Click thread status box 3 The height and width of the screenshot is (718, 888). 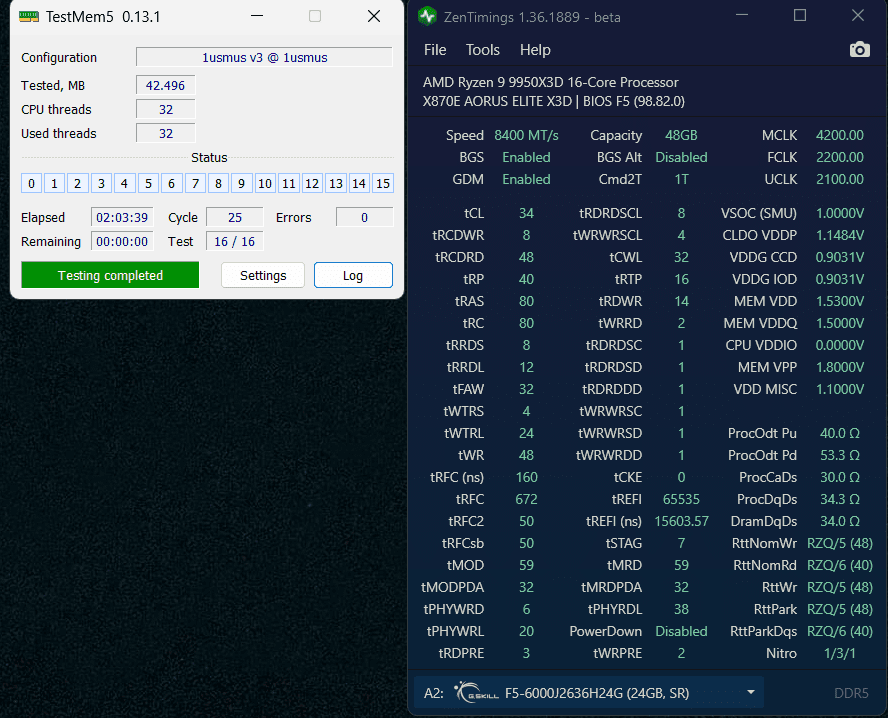(101, 183)
